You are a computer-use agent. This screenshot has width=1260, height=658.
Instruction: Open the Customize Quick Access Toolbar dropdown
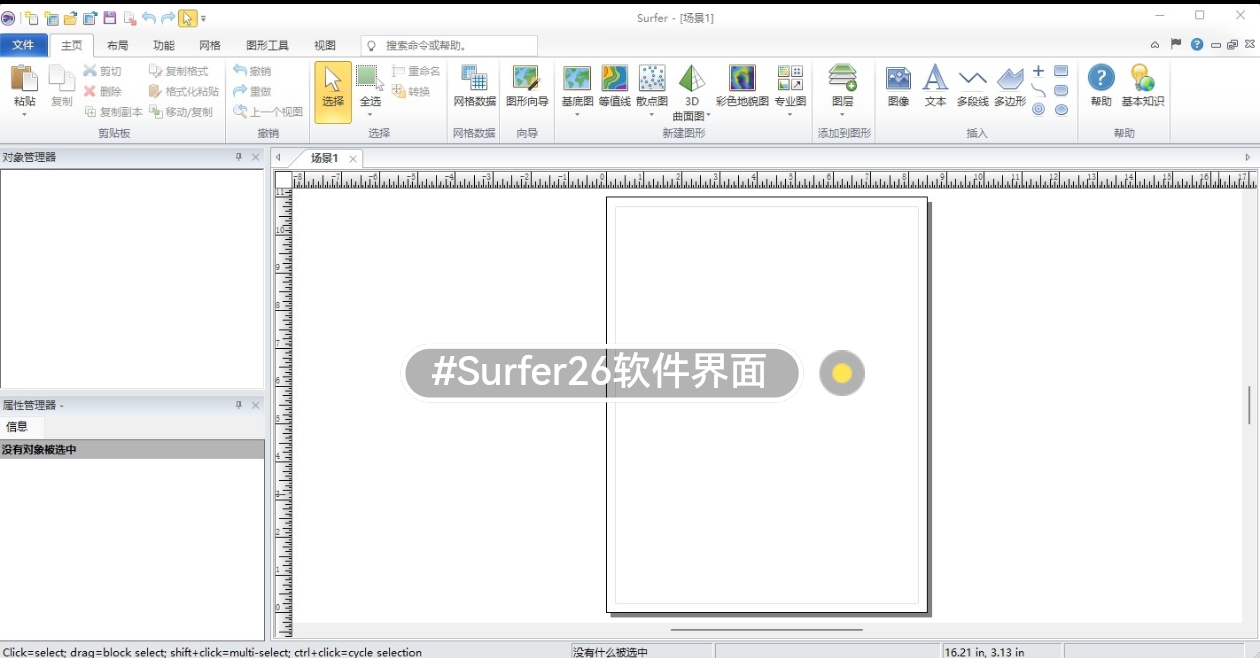tap(204, 18)
